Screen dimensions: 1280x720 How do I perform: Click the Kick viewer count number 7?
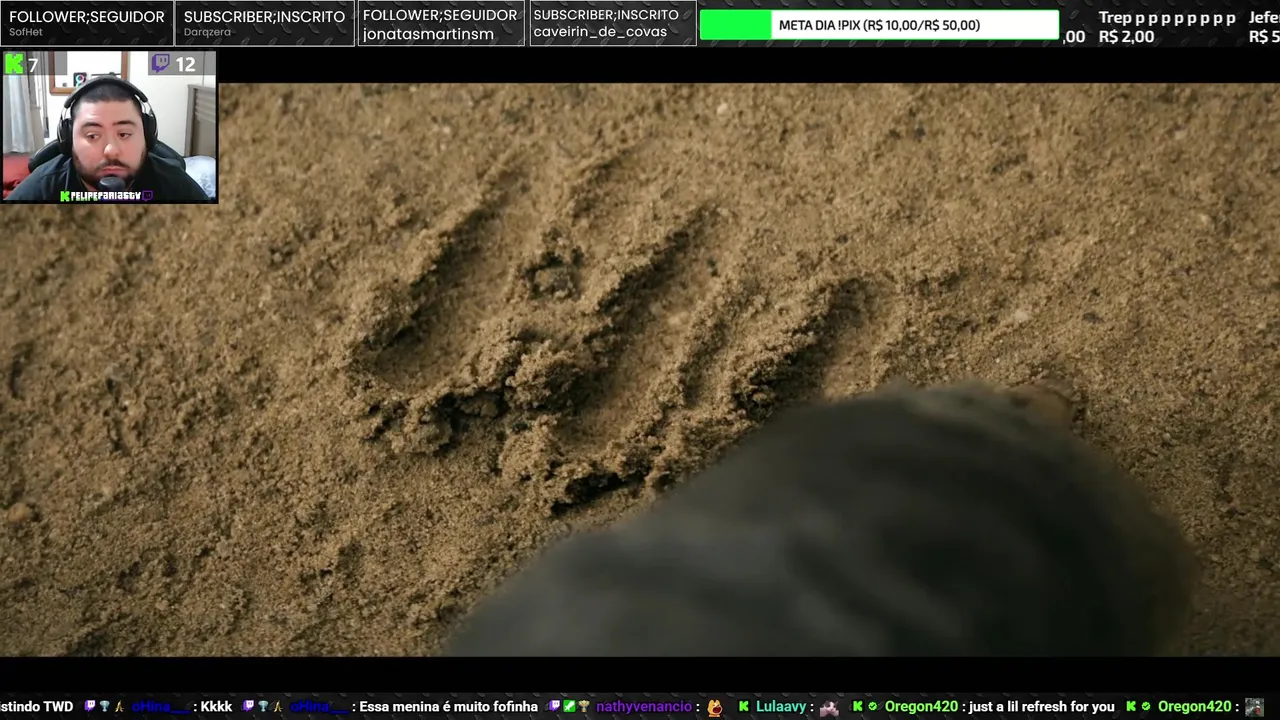33,65
